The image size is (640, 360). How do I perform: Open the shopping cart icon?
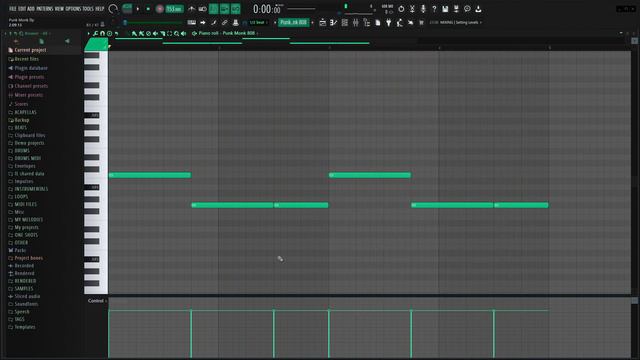pyautogui.click(x=422, y=22)
